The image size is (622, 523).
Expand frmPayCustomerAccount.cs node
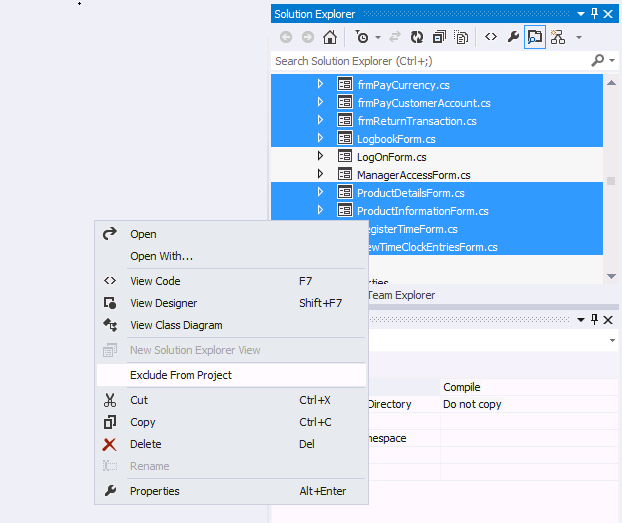click(x=320, y=102)
